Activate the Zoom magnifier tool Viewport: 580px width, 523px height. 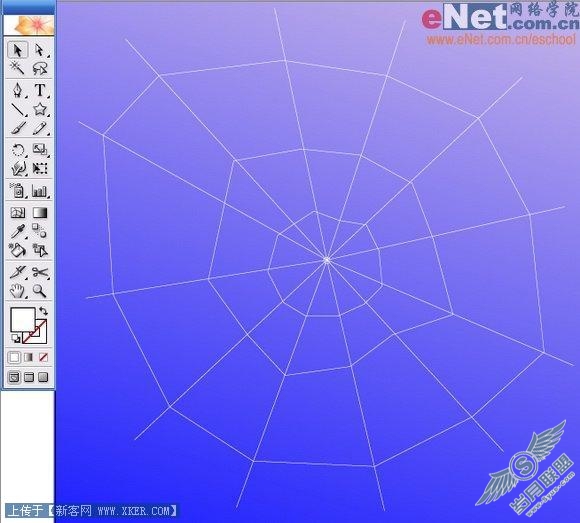(x=40, y=291)
